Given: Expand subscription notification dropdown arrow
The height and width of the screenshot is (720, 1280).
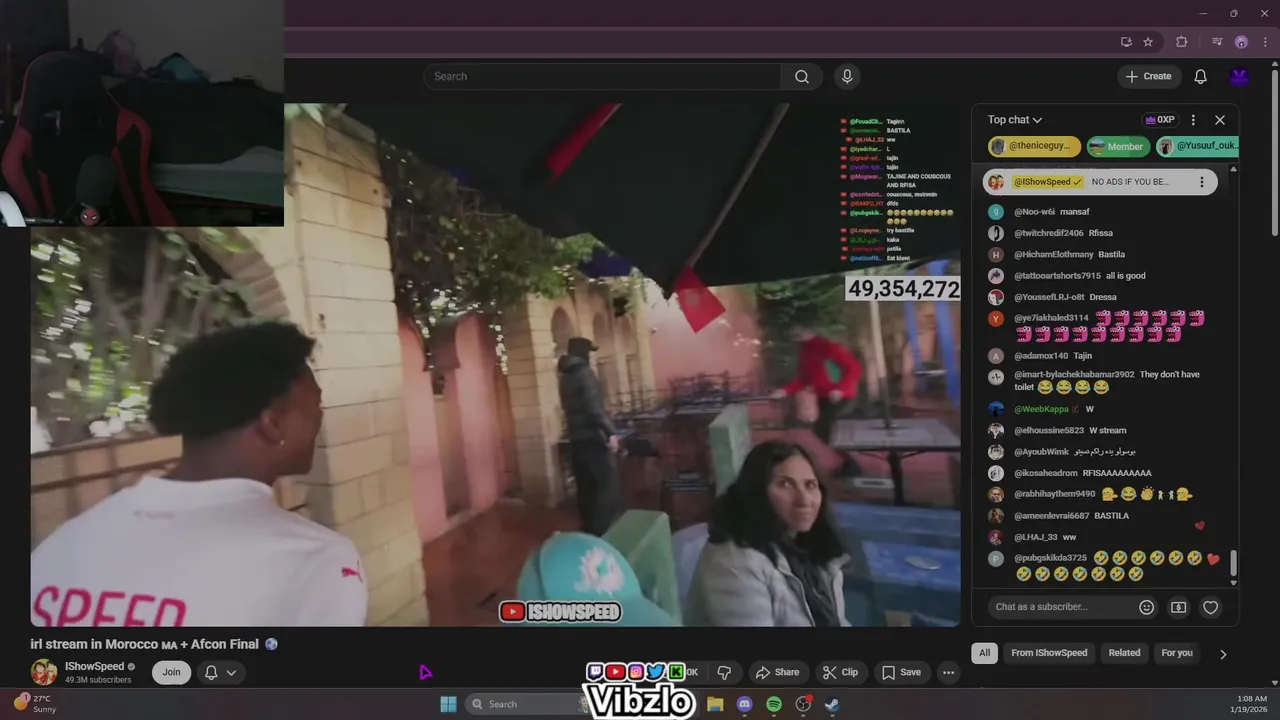Looking at the screenshot, I should pyautogui.click(x=231, y=672).
